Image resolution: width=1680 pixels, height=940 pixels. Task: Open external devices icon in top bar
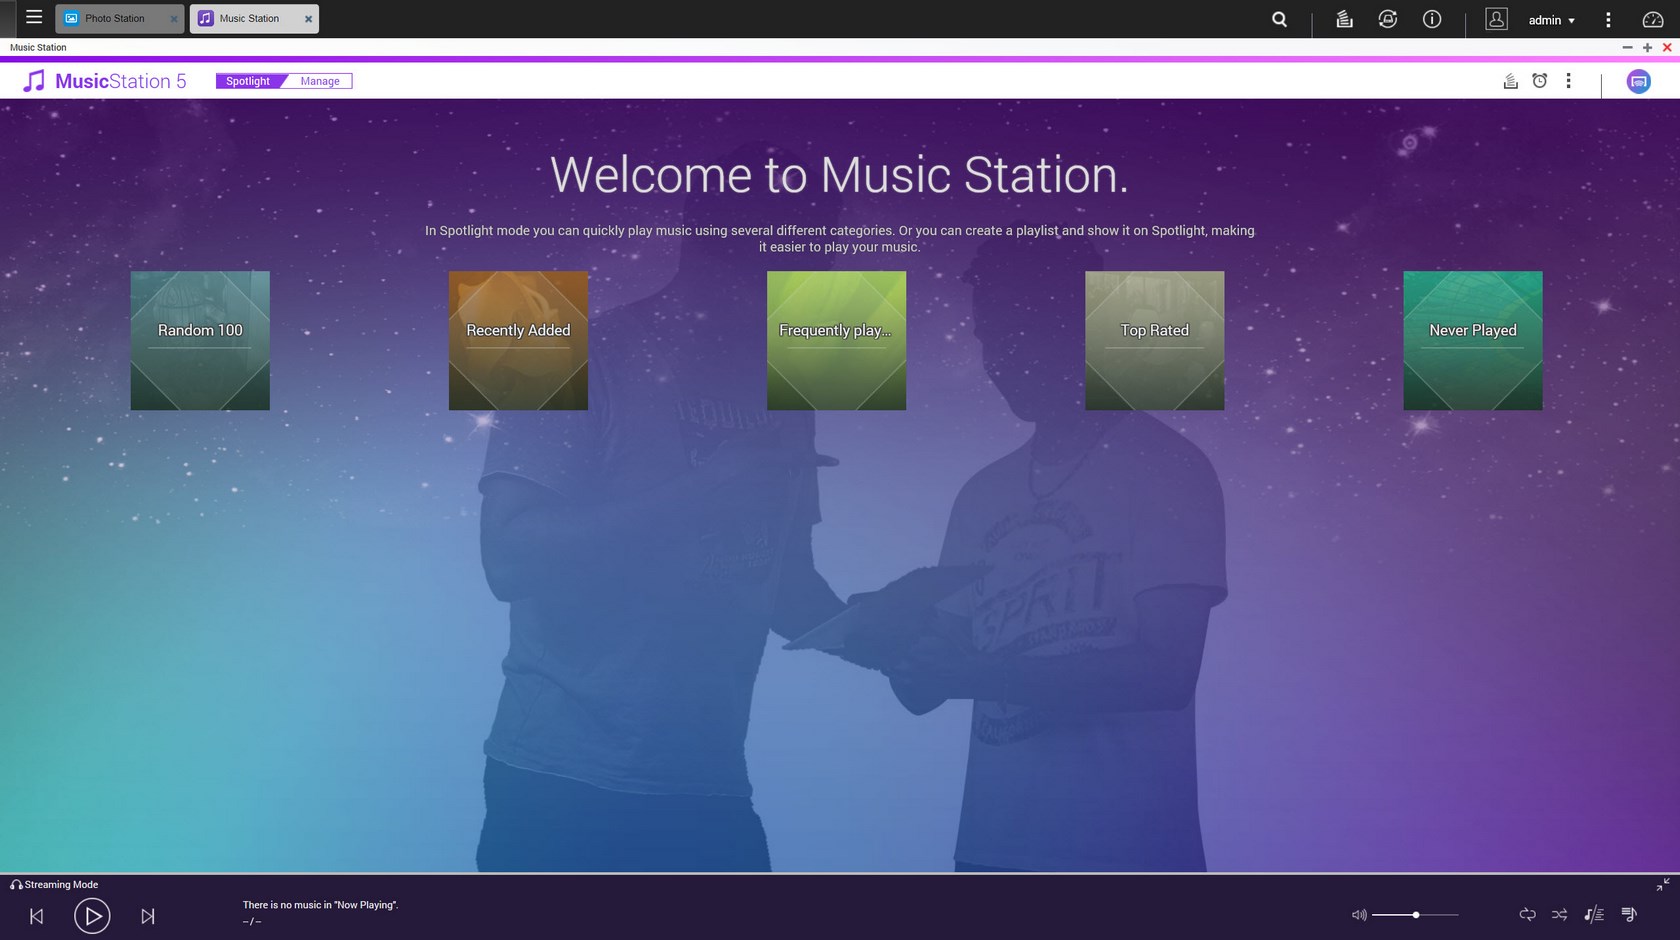(1388, 19)
